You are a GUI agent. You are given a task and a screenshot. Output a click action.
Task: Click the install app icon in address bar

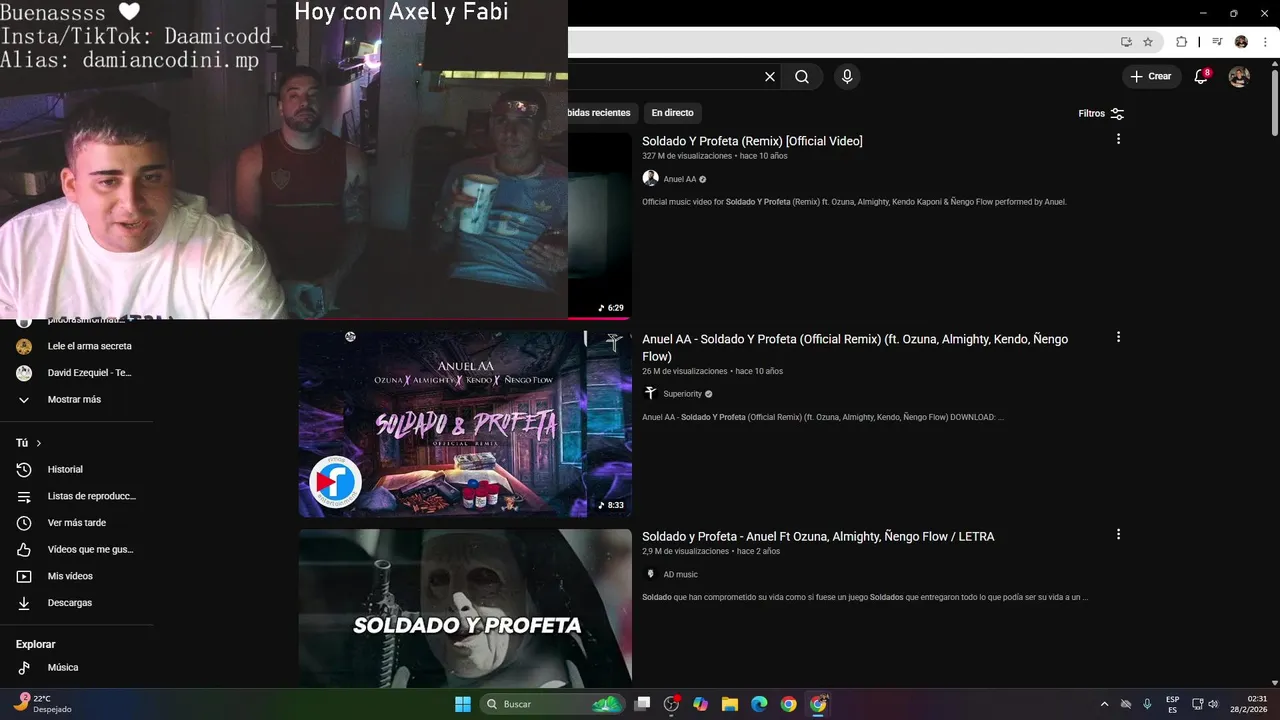pyautogui.click(x=1126, y=42)
